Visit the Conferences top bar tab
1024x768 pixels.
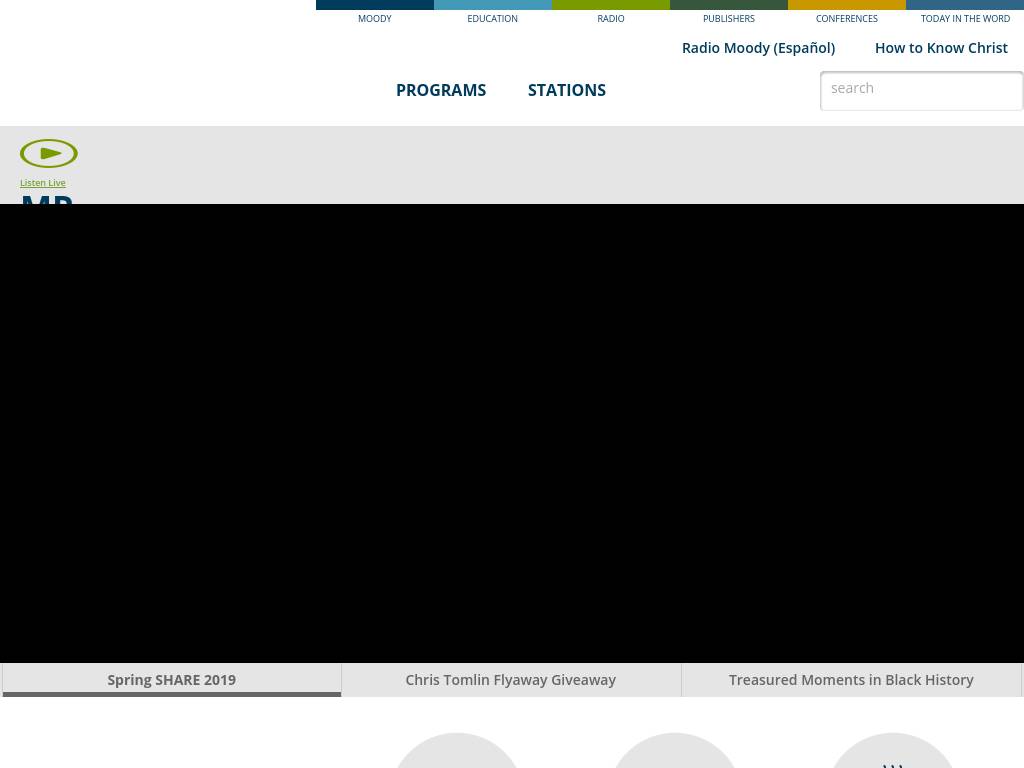point(846,14)
